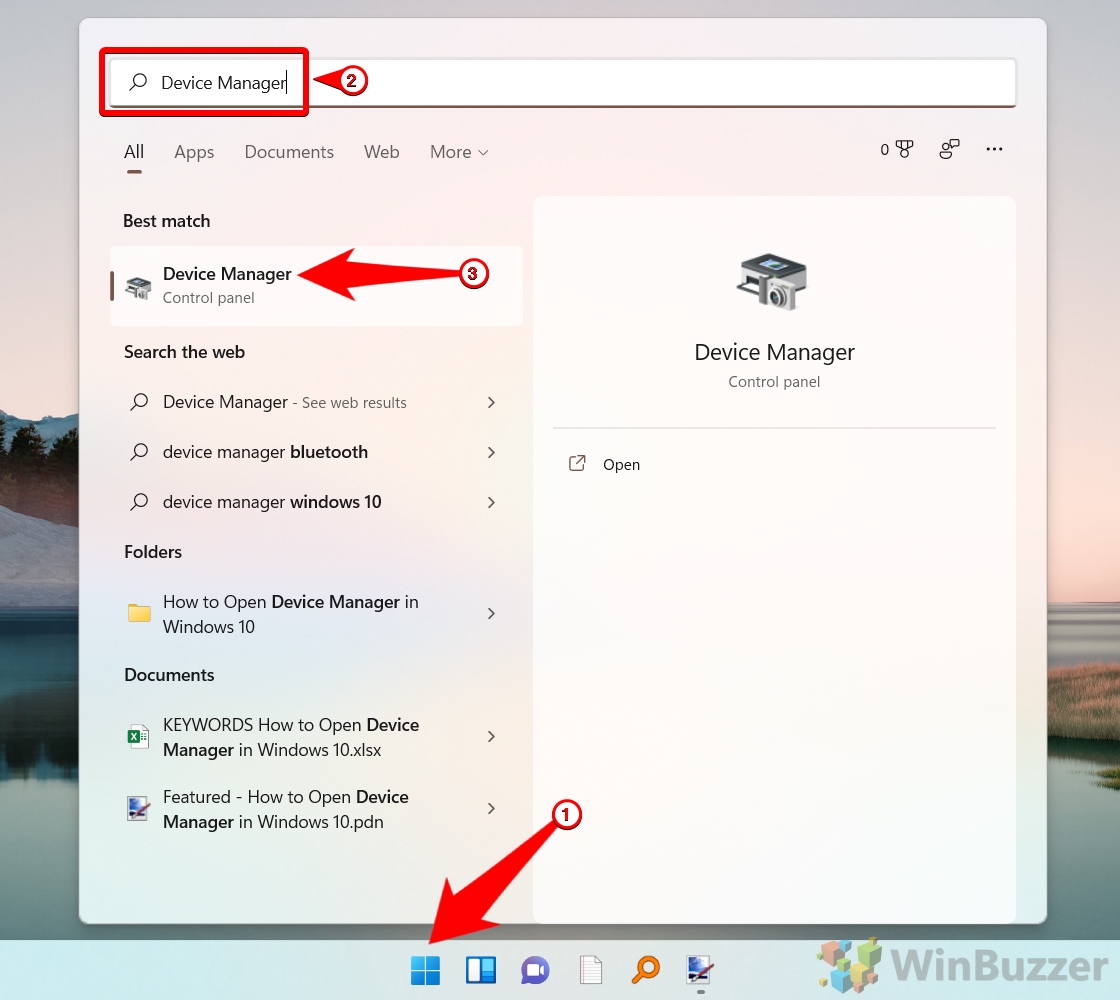
Task: Open 'KEYWORDS How to Open Device Manager' xlsx
Action: (316, 736)
